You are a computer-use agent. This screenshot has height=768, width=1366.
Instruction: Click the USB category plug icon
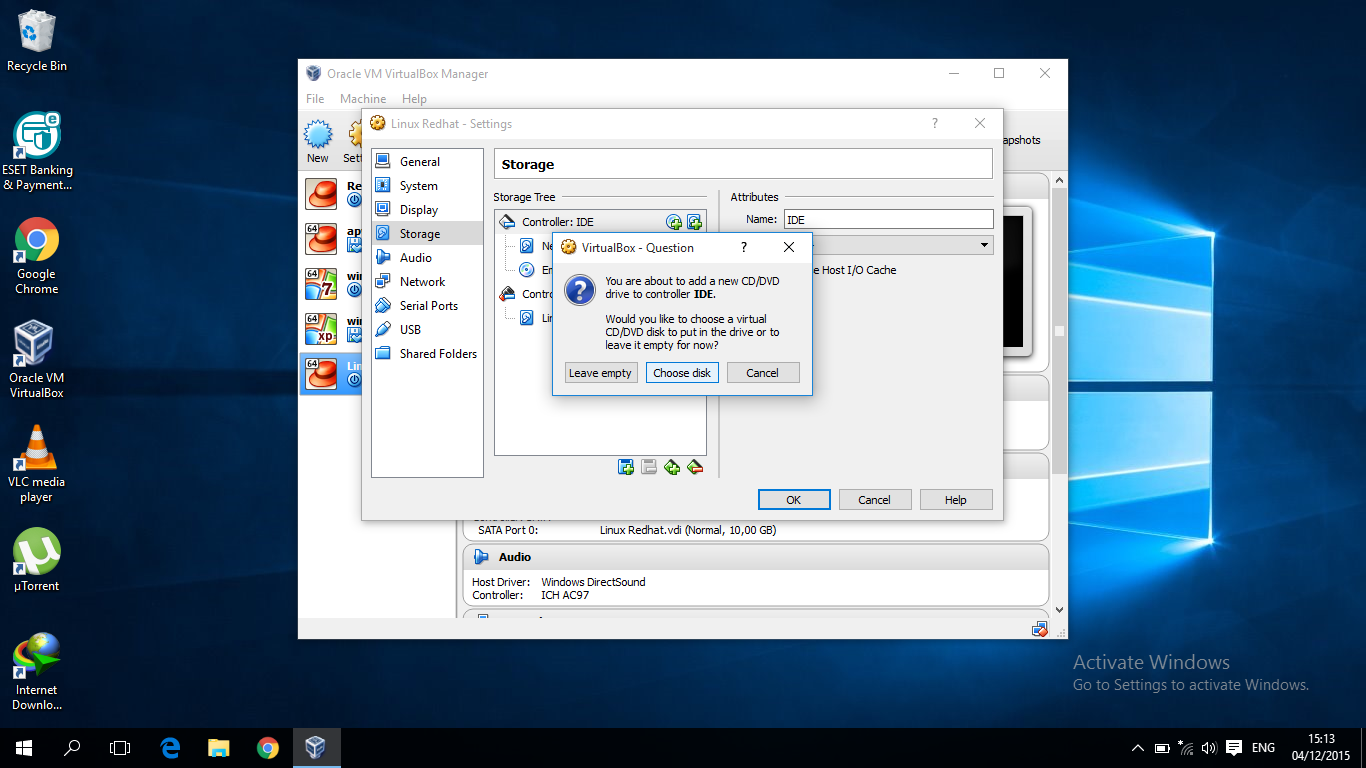[382, 329]
